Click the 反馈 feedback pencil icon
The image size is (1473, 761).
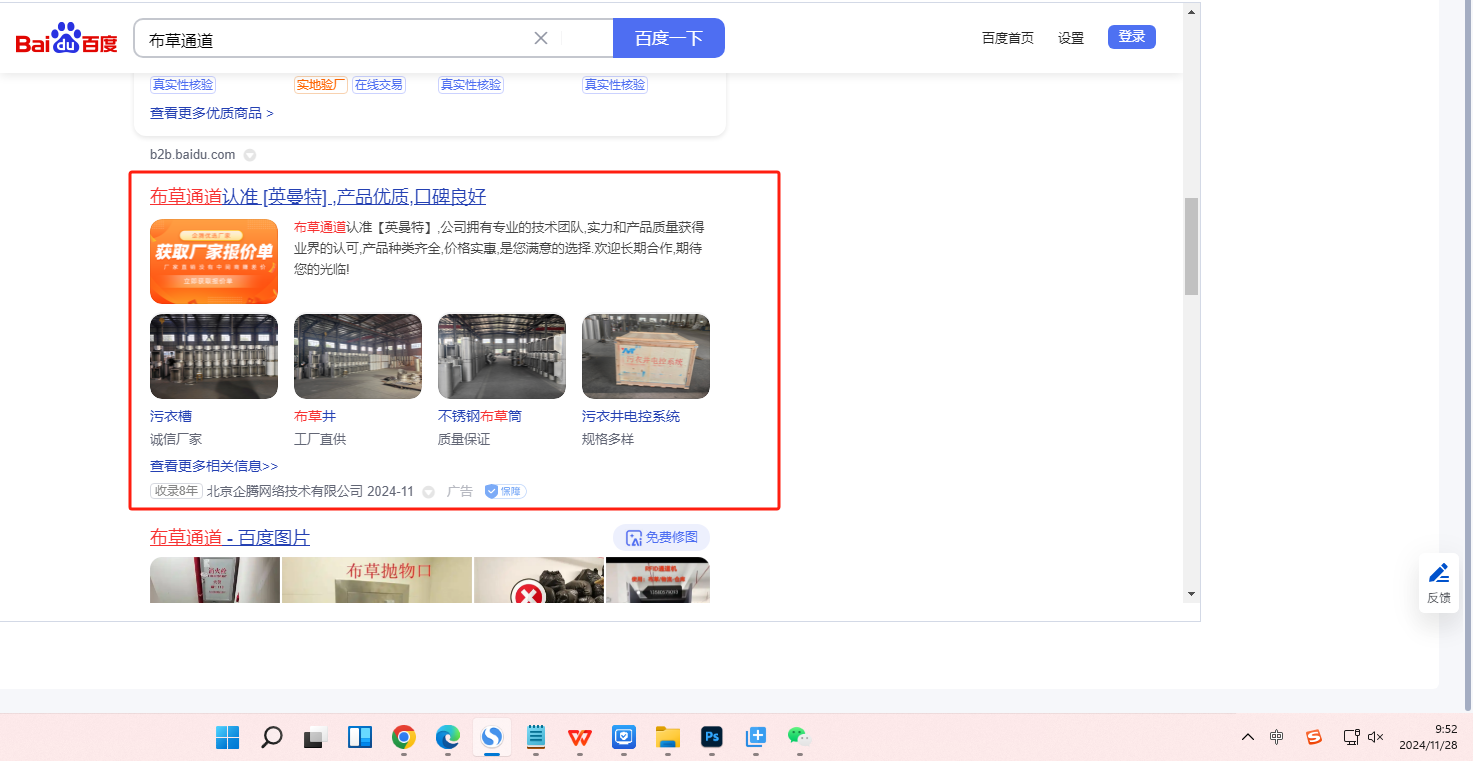pyautogui.click(x=1439, y=574)
